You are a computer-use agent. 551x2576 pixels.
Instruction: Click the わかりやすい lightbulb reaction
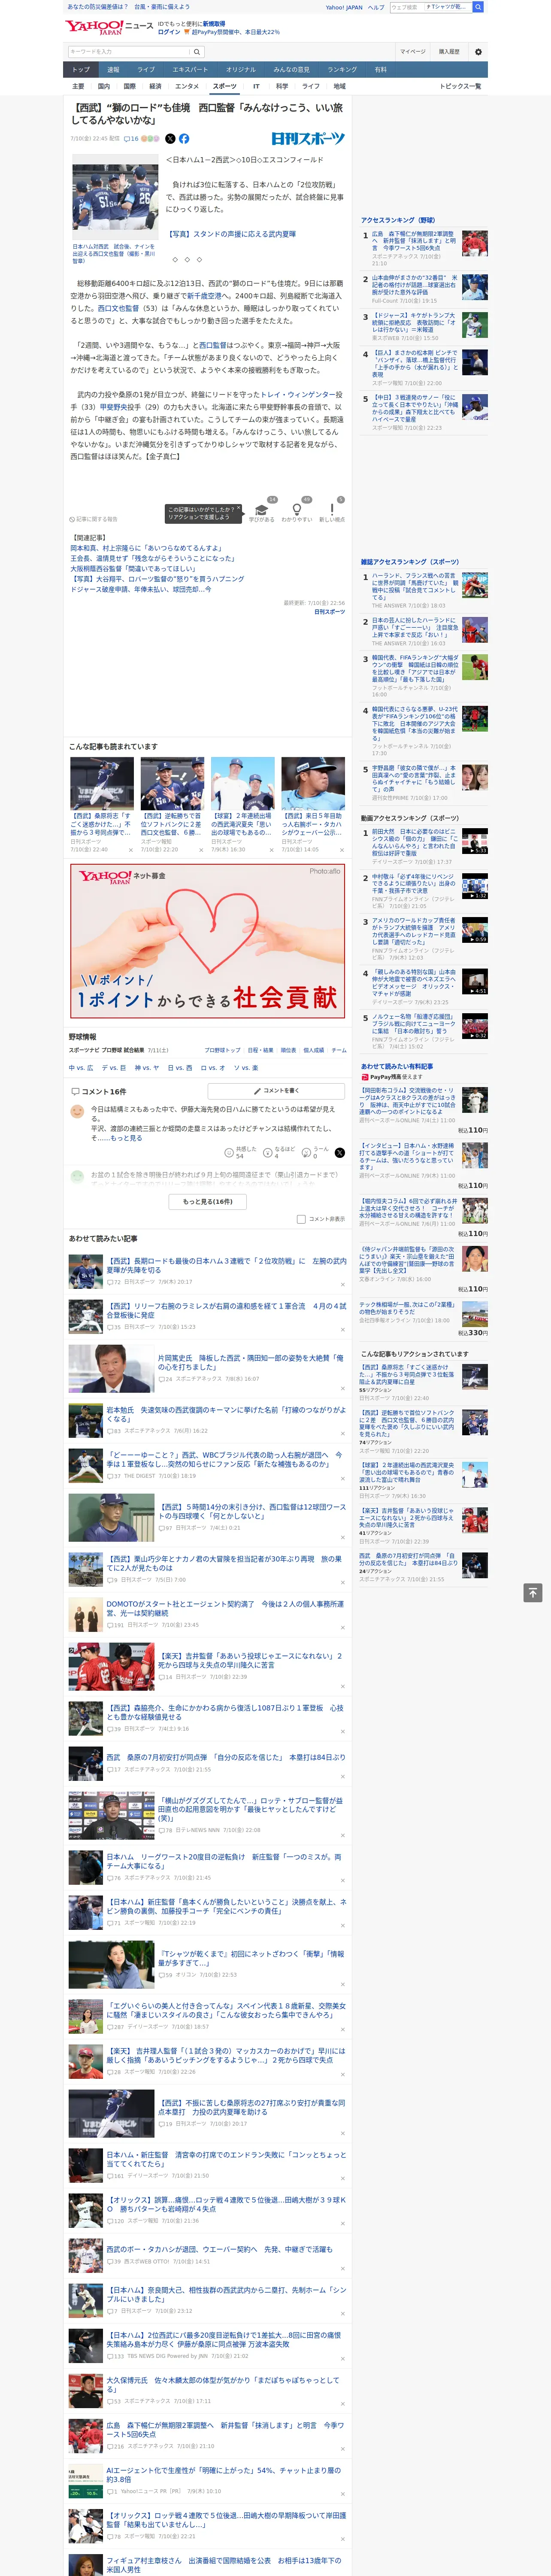point(297,510)
